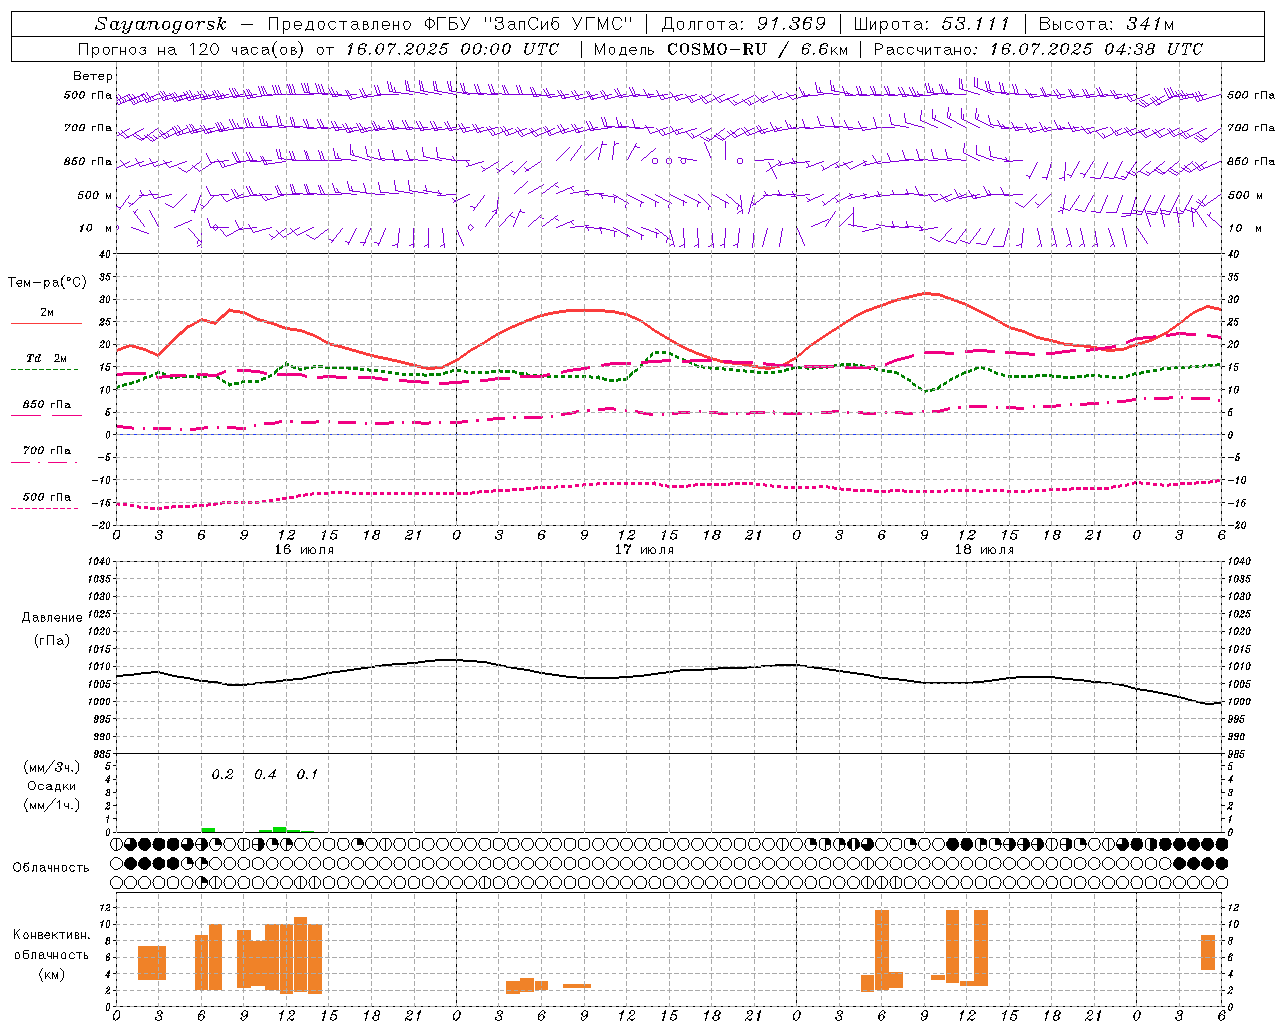Image resolution: width=1280 pixels, height=1024 pixels.
Task: Click the Td 2м dew point legend entry
Action: tap(46, 363)
